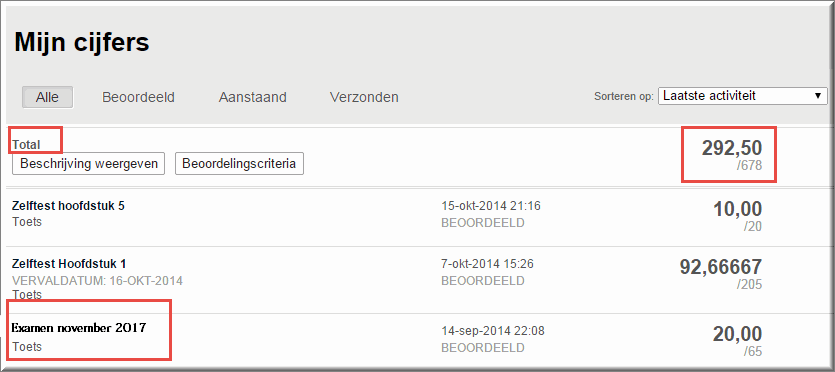Switch to the Beoordeeld tab

(x=138, y=97)
